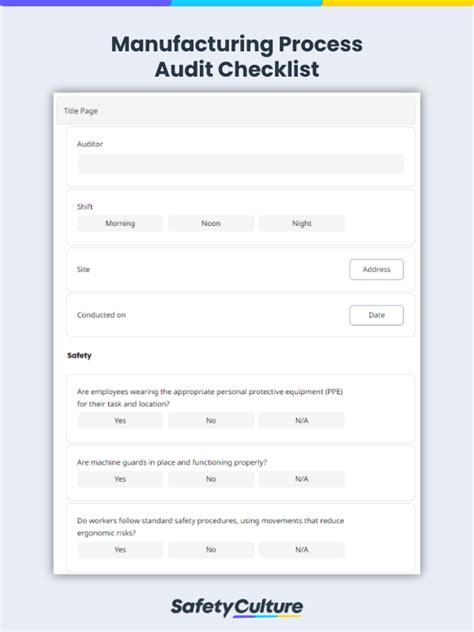Mark N/A for ergonomic risks question
This screenshot has height=632, width=474.
[x=301, y=550]
